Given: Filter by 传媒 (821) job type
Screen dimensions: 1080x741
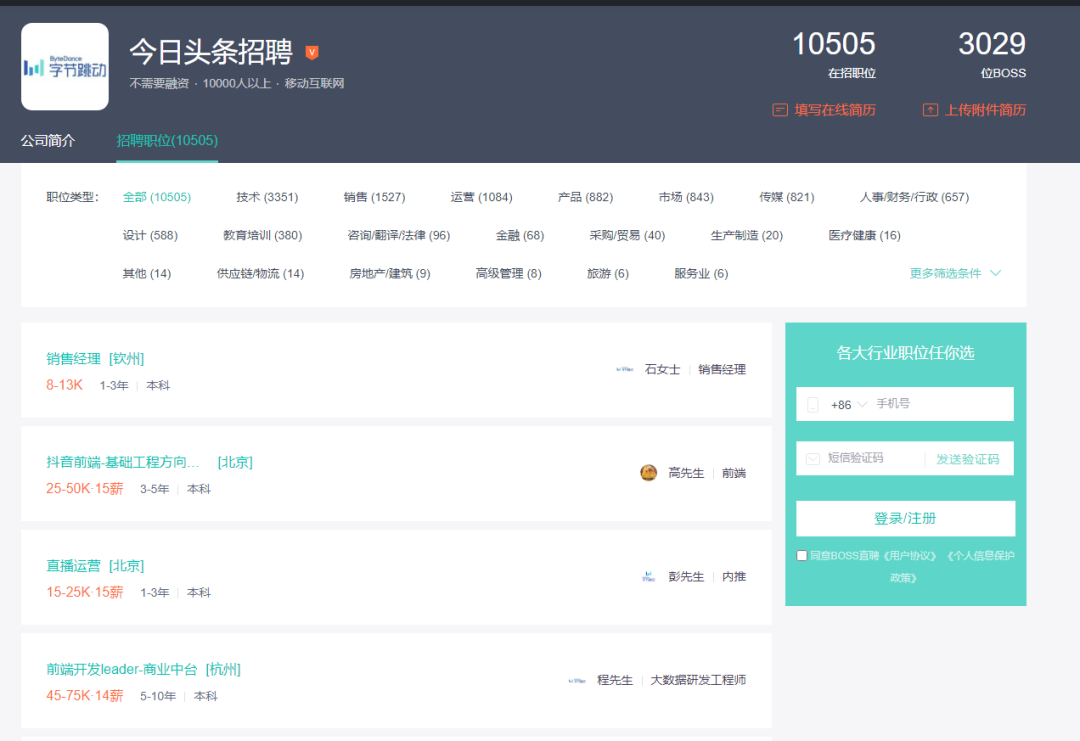Looking at the screenshot, I should (x=787, y=198).
